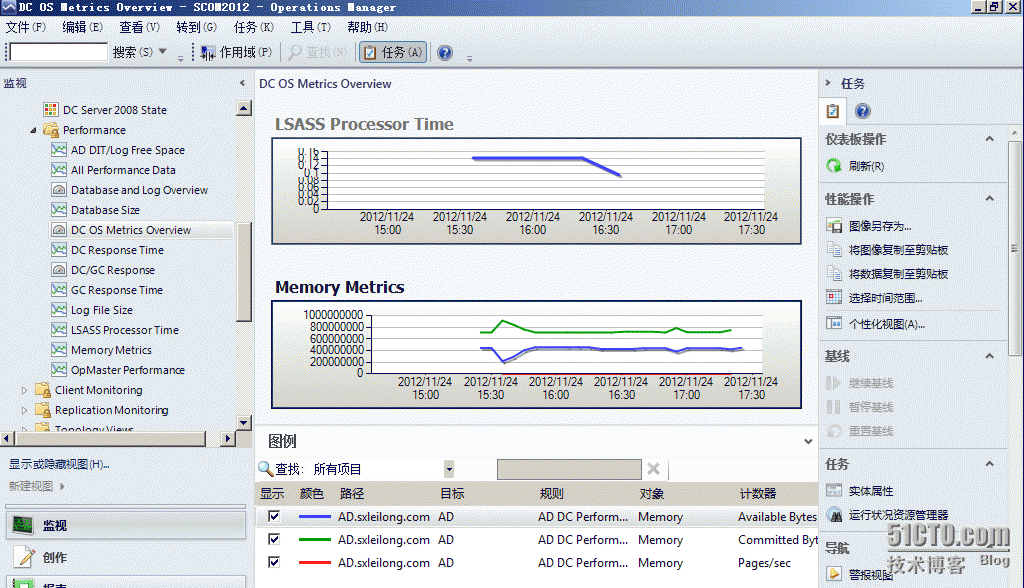Viewport: 1024px width, 588px height.
Task: Click the 作用域(P) scope toolbar button
Action: click(x=236, y=52)
